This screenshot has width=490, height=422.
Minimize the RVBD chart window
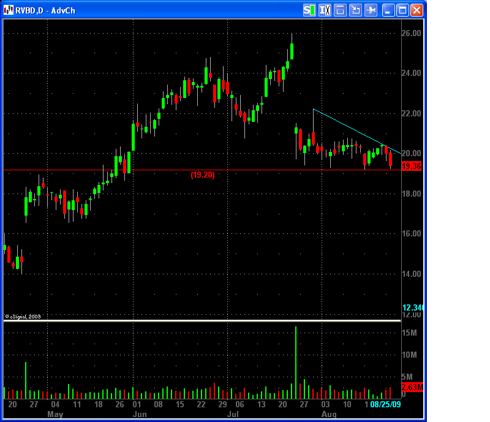(388, 10)
